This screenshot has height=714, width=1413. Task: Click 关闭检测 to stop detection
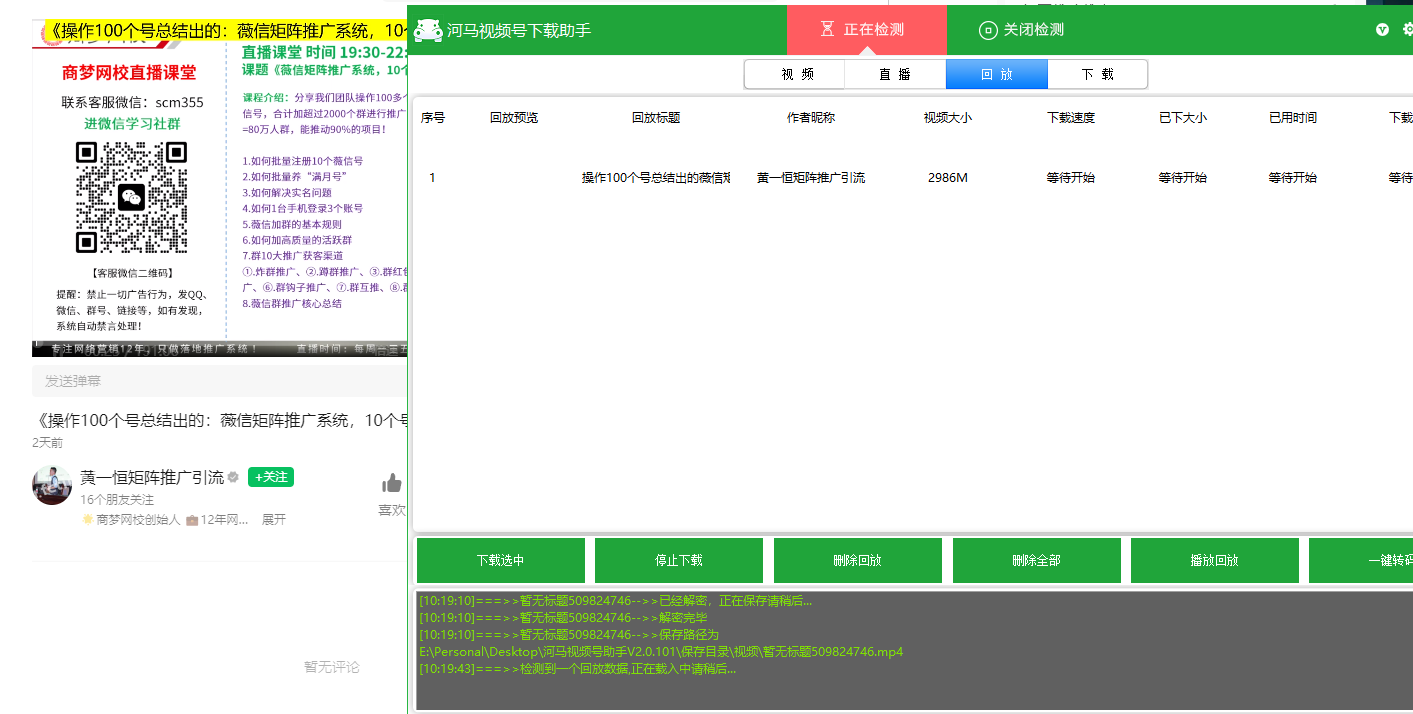click(x=1021, y=30)
